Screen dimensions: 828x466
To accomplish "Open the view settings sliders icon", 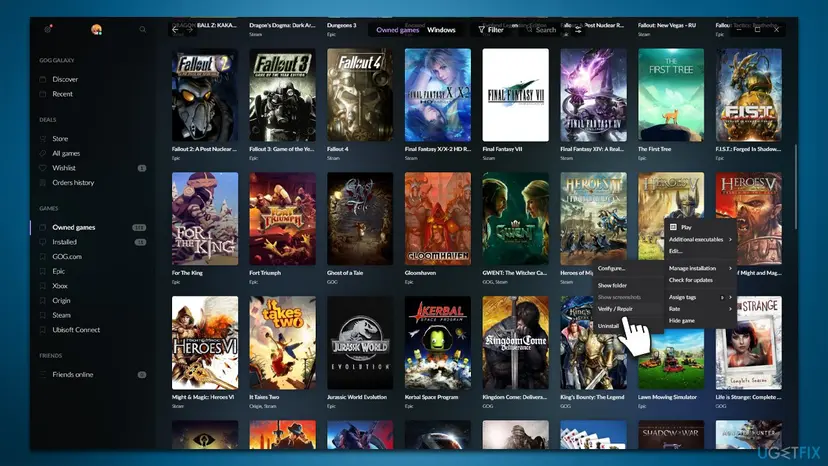I will click(578, 30).
